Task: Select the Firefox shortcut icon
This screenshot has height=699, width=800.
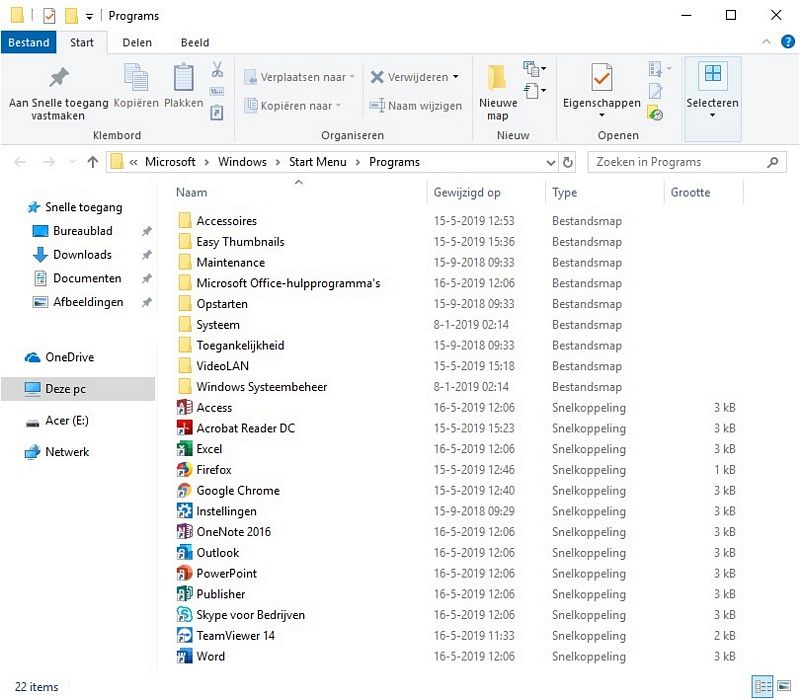Action: point(184,469)
